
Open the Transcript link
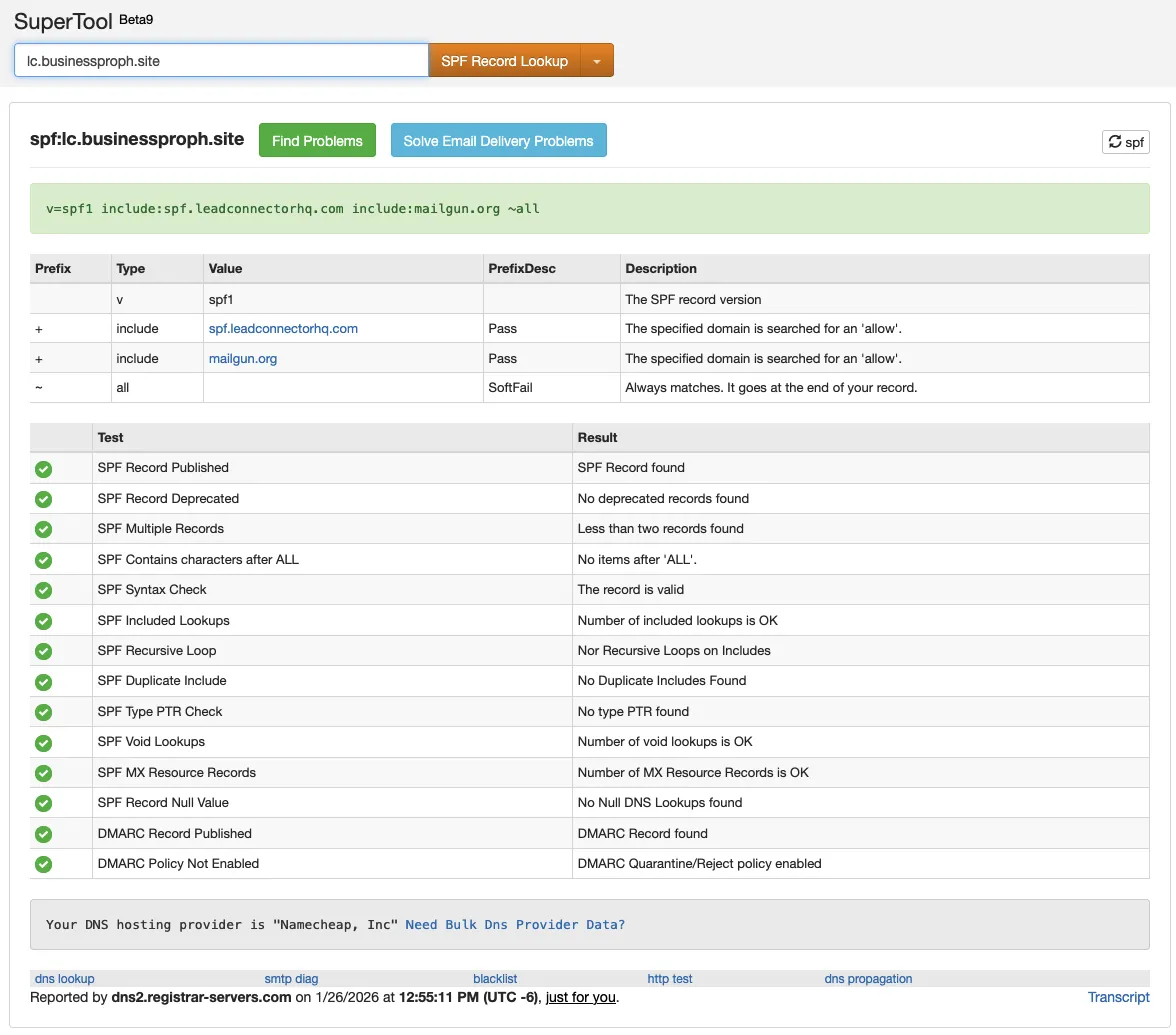[1118, 997]
